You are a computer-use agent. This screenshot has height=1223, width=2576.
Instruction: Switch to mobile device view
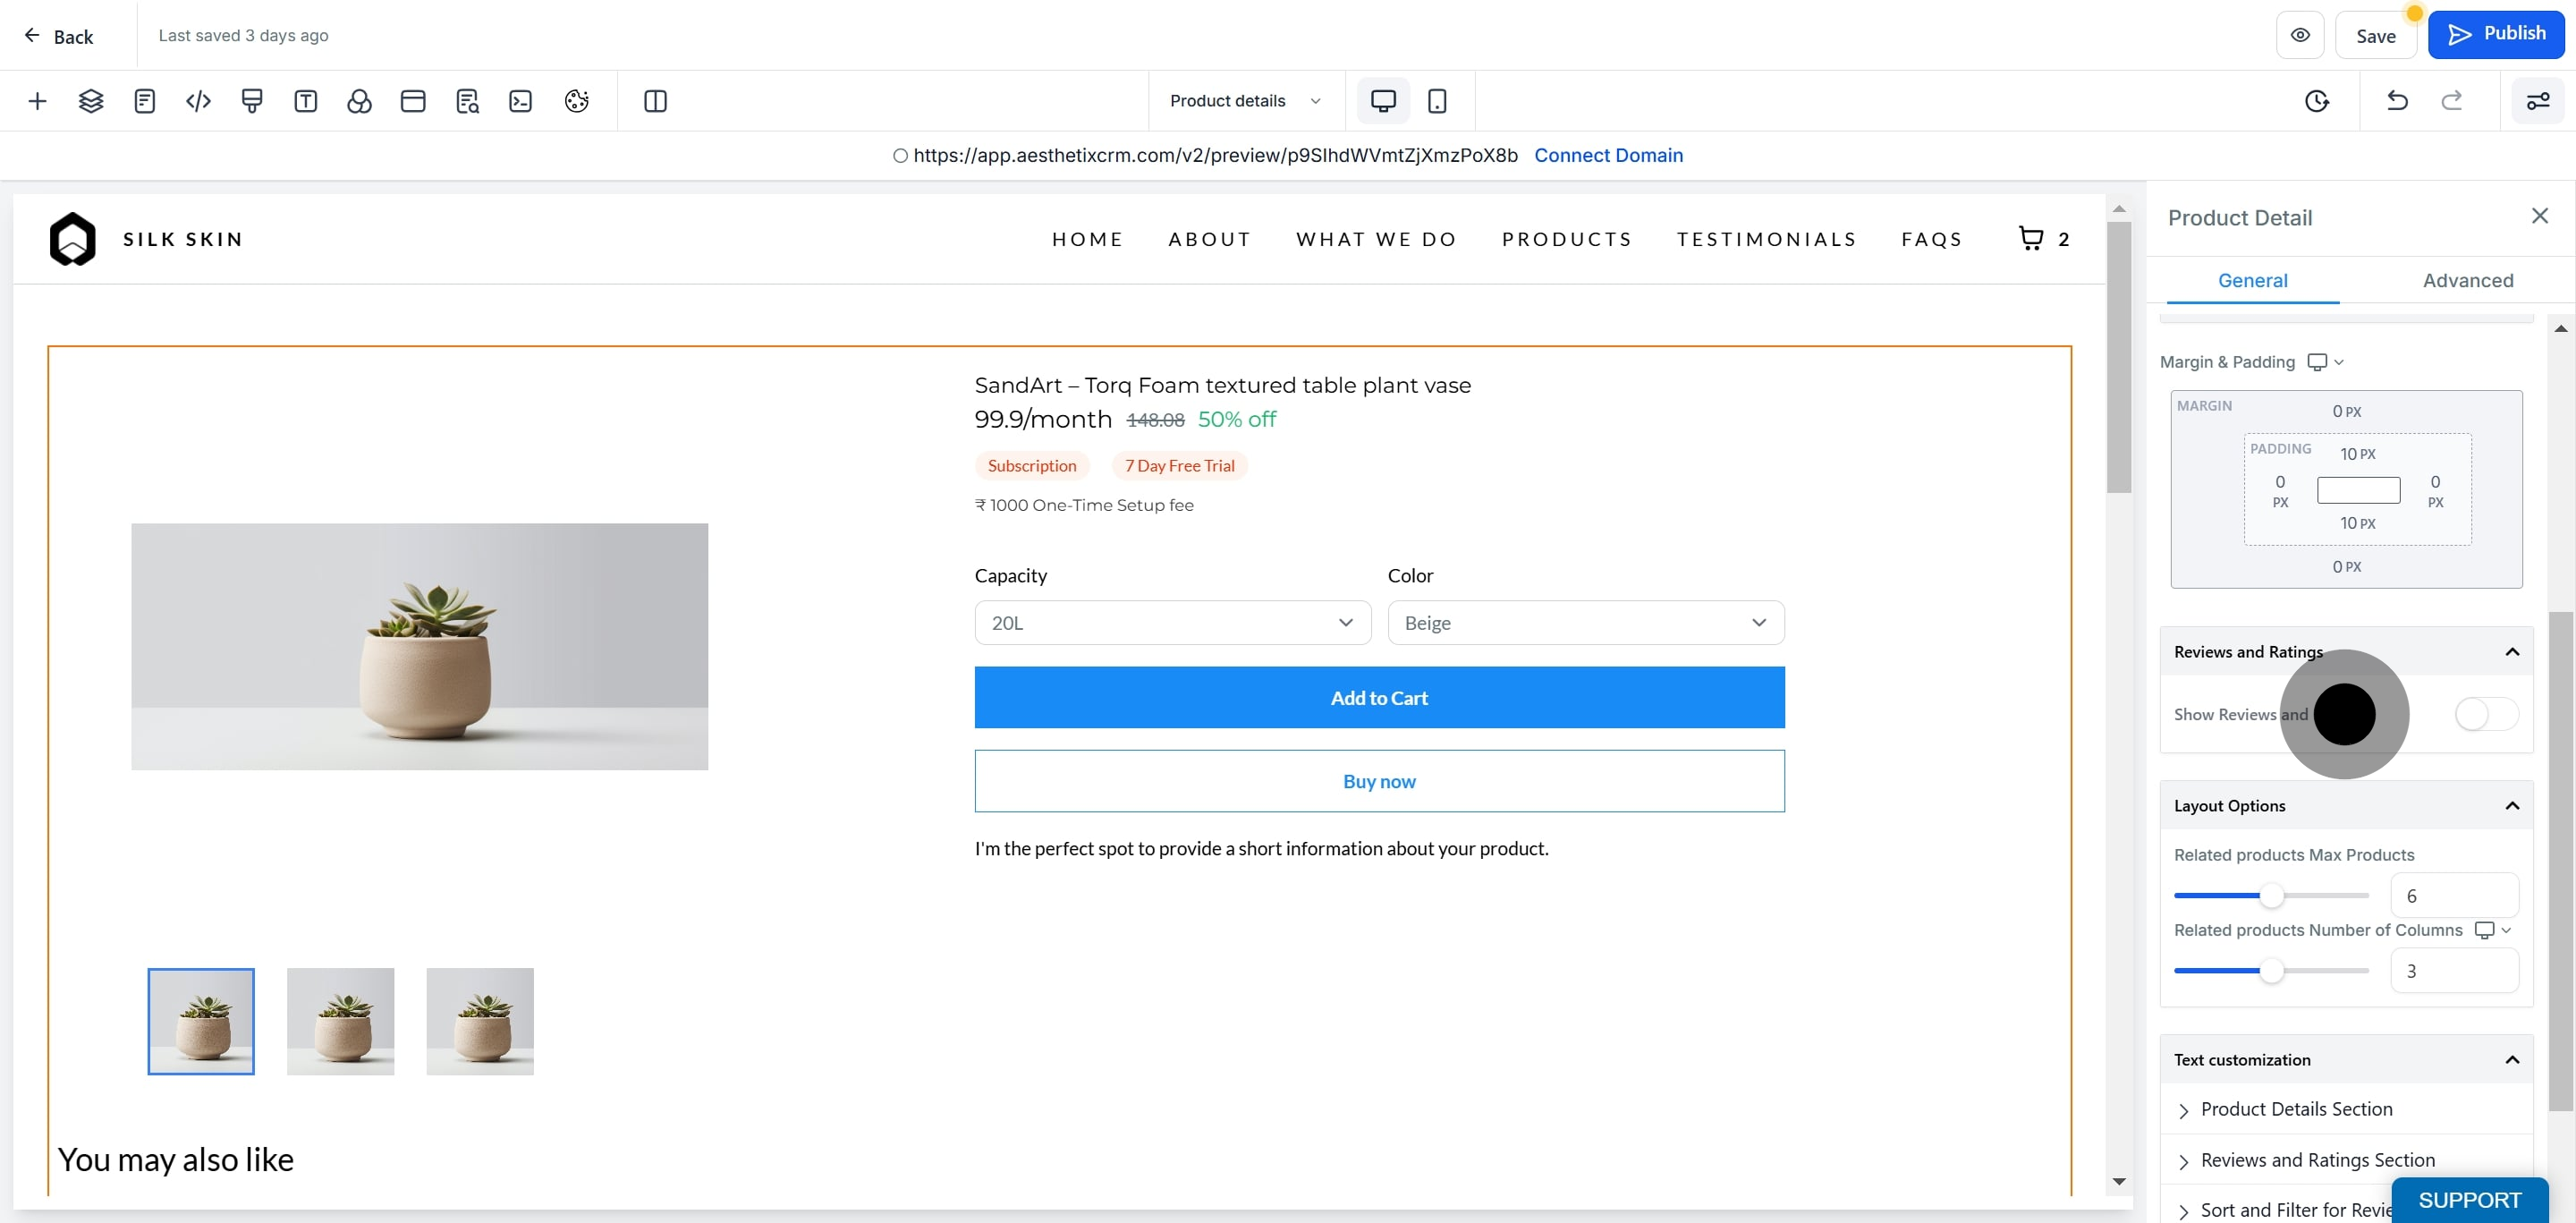click(x=1436, y=101)
